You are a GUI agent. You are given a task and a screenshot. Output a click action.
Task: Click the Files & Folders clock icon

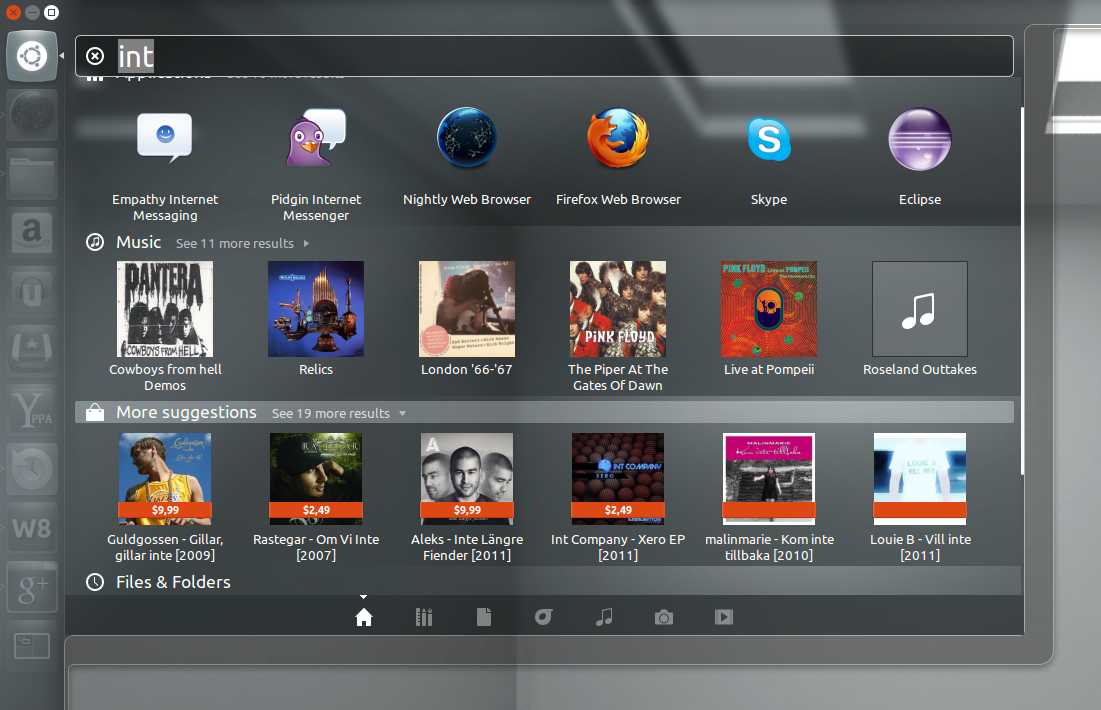pyautogui.click(x=95, y=582)
